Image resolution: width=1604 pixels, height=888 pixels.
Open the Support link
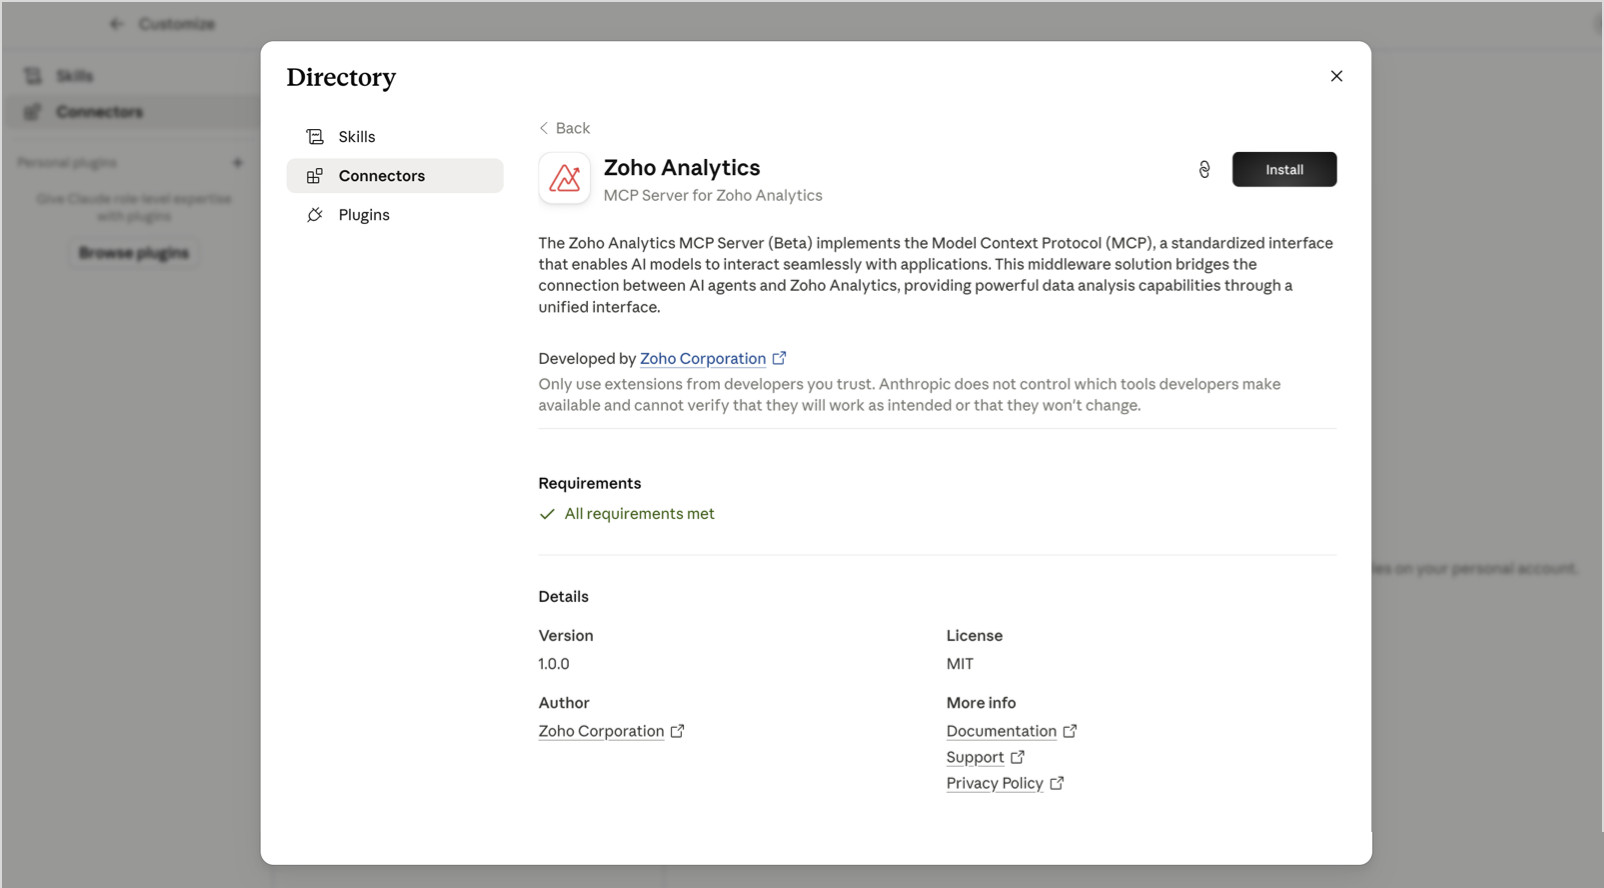click(x=975, y=757)
